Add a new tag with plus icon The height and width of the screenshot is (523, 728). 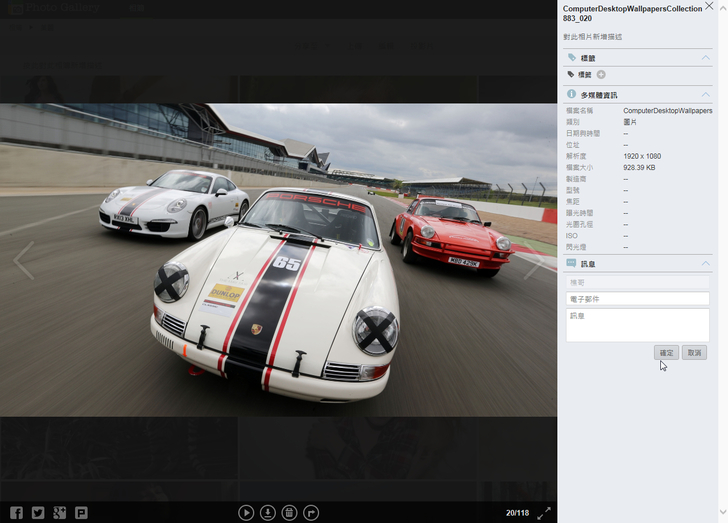point(601,75)
